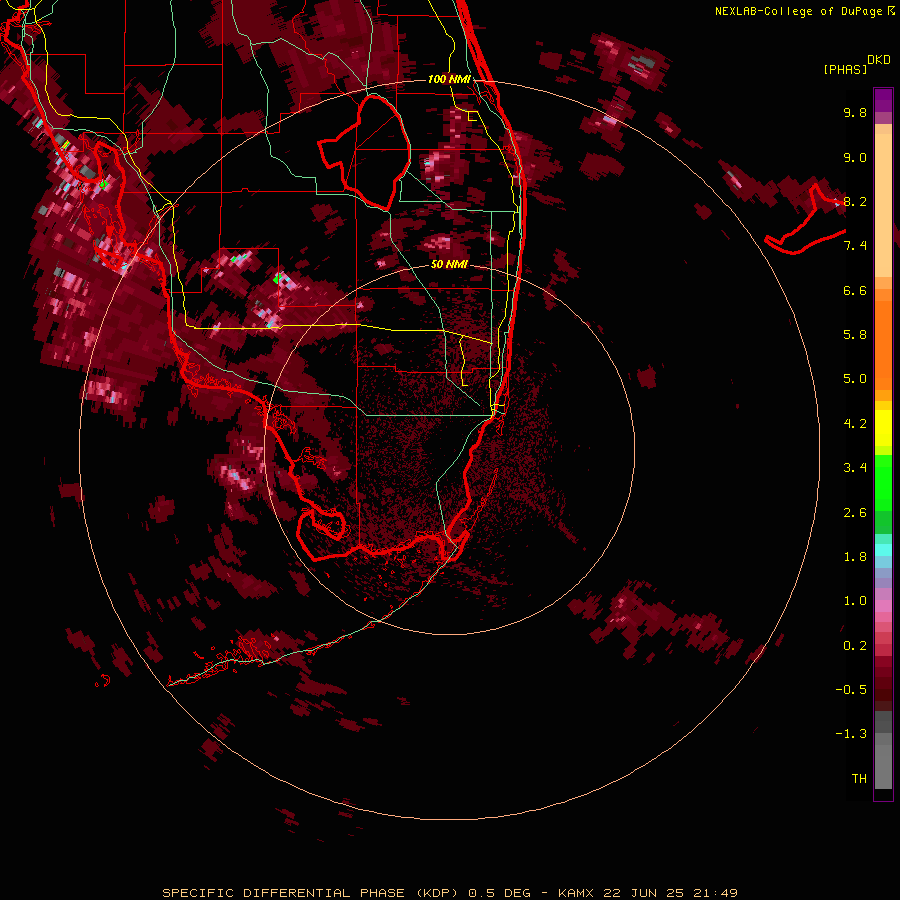Click the TH label at the scale bottom
This screenshot has height=900, width=900.
[x=859, y=779]
